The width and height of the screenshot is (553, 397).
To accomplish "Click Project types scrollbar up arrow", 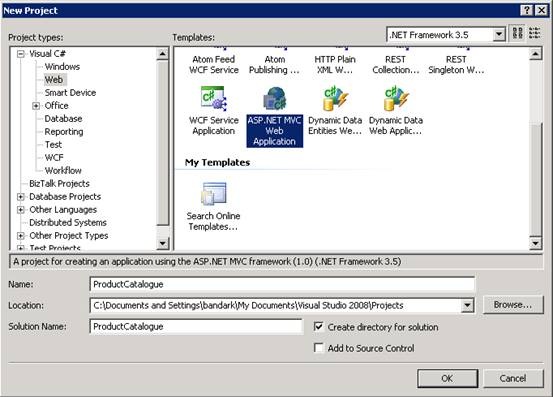I will click(x=162, y=54).
